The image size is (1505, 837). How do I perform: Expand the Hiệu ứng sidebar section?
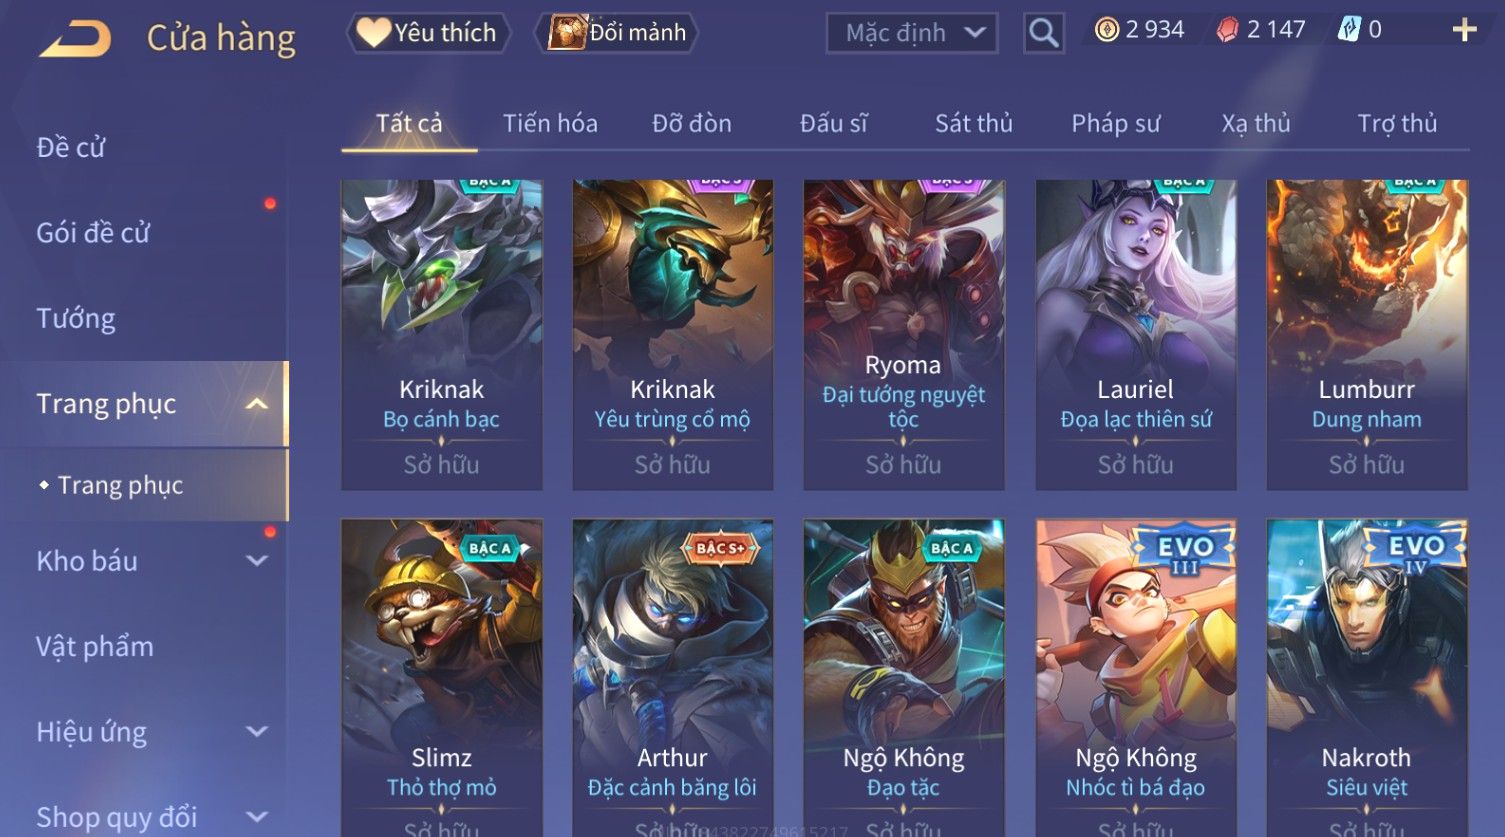pyautogui.click(x=257, y=732)
